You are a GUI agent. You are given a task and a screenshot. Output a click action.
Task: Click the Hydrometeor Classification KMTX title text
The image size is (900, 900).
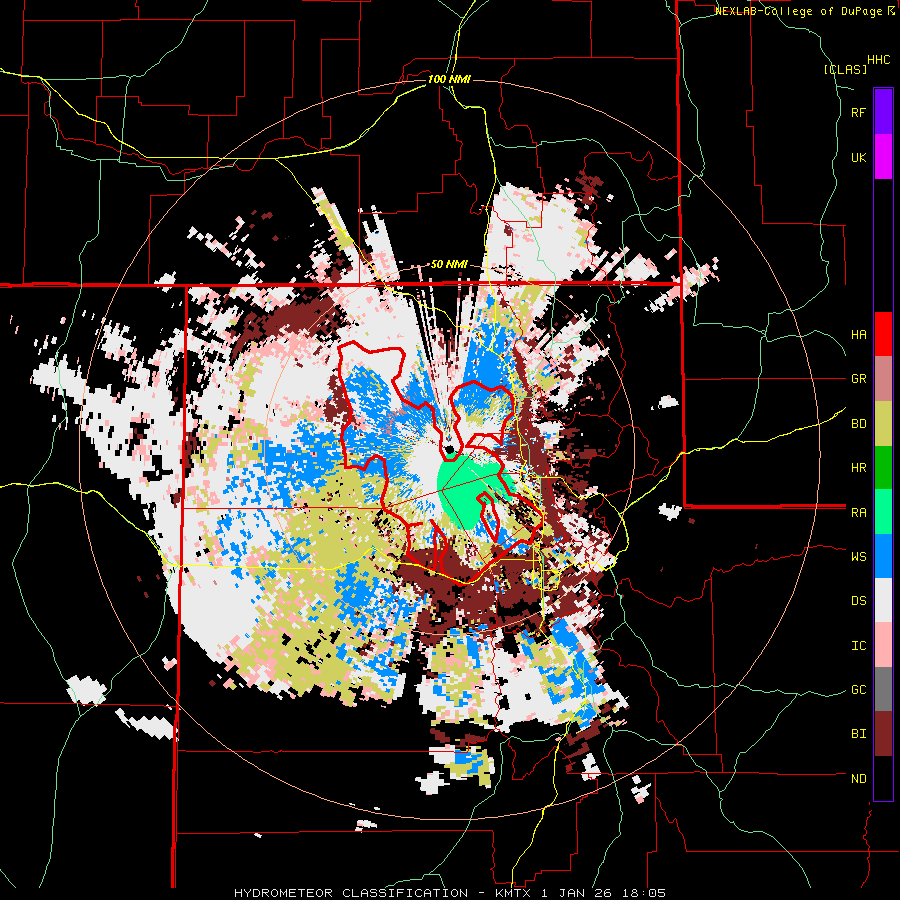450,893
